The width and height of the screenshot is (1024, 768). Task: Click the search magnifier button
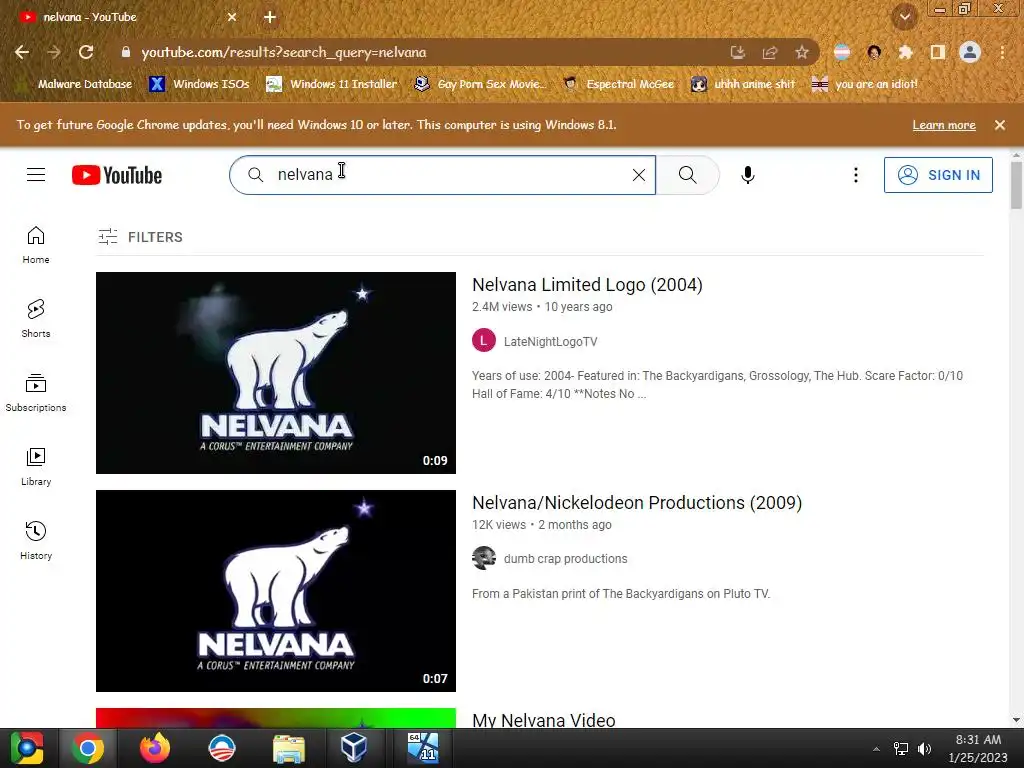(687, 175)
